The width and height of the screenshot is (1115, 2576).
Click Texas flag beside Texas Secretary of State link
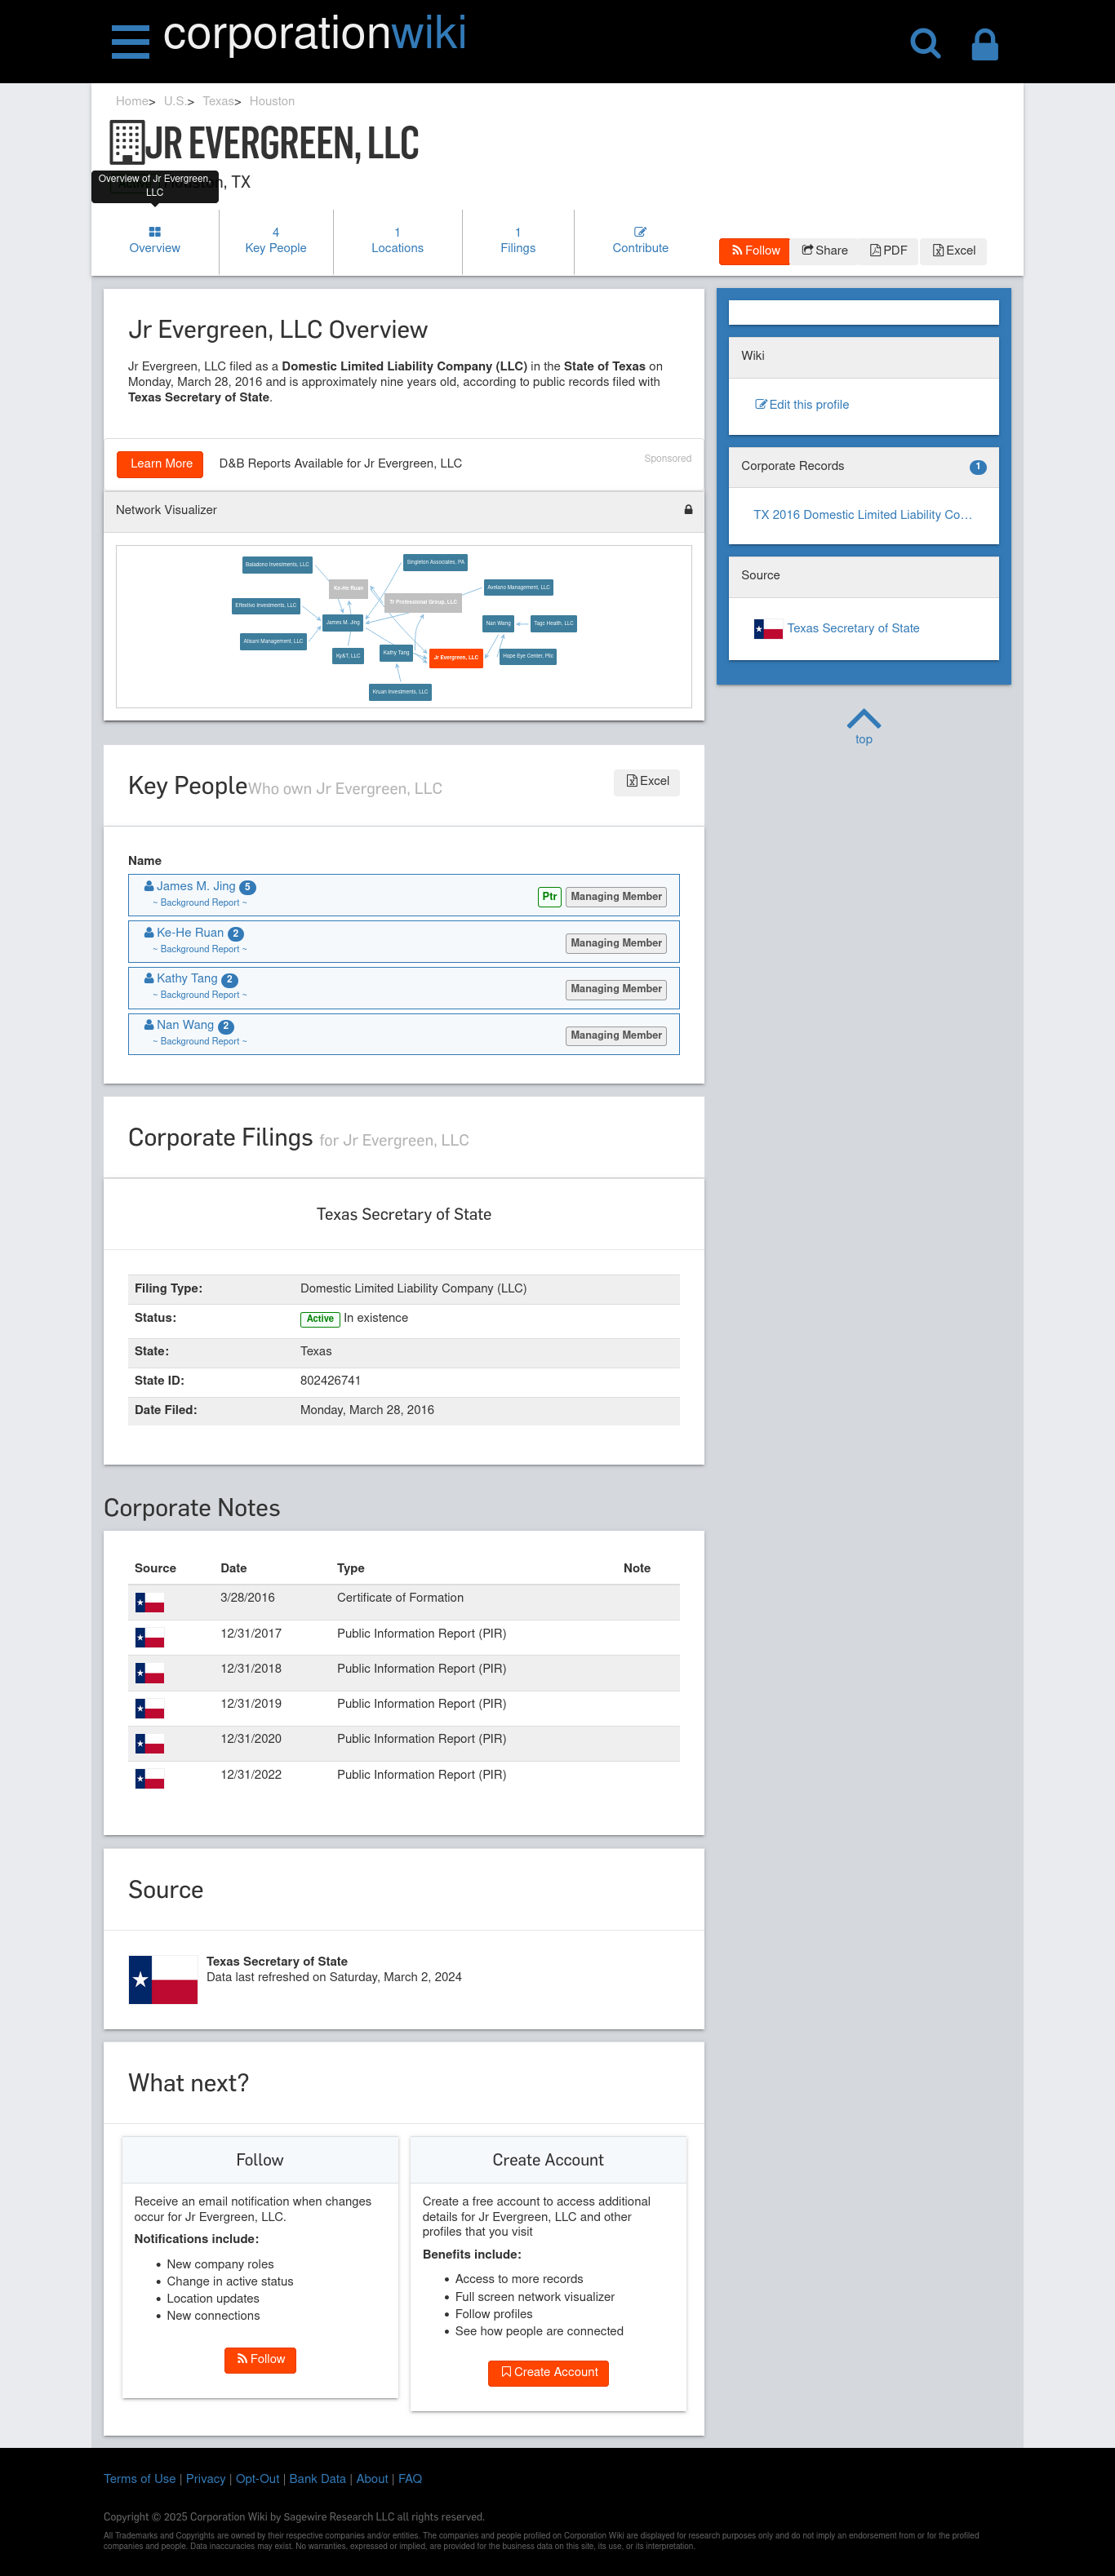point(768,629)
